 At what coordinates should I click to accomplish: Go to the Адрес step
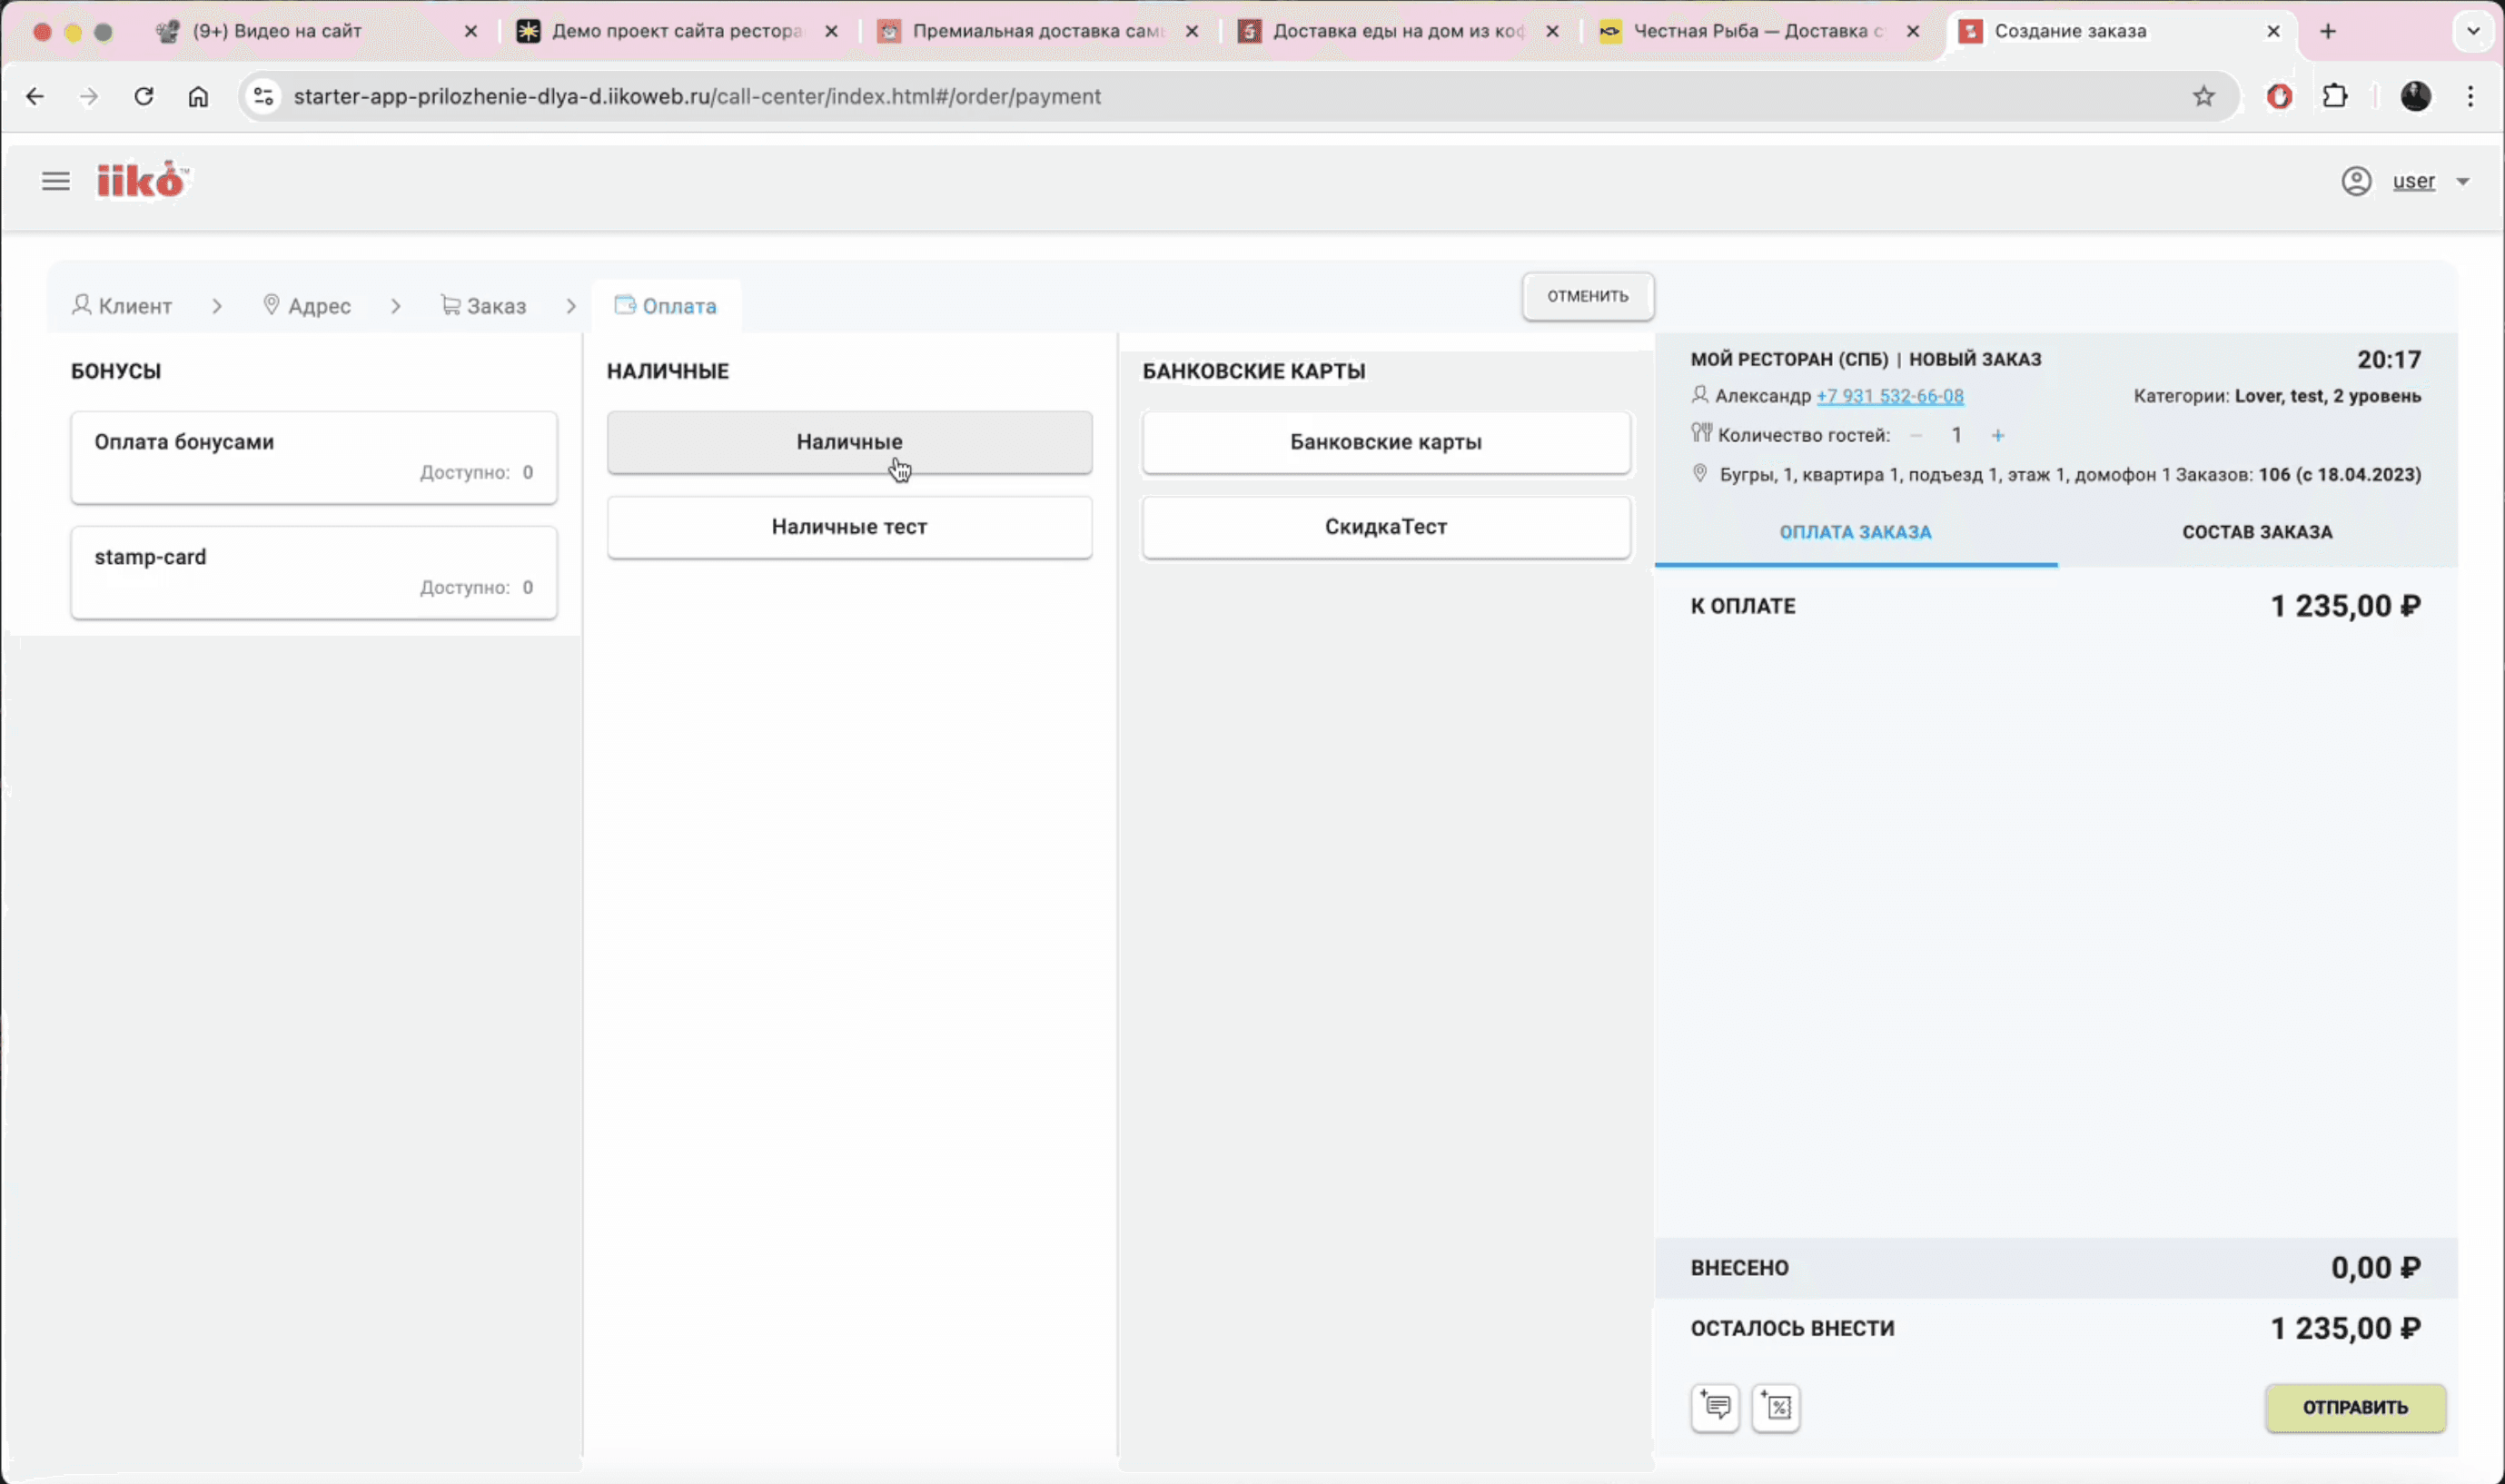point(307,306)
